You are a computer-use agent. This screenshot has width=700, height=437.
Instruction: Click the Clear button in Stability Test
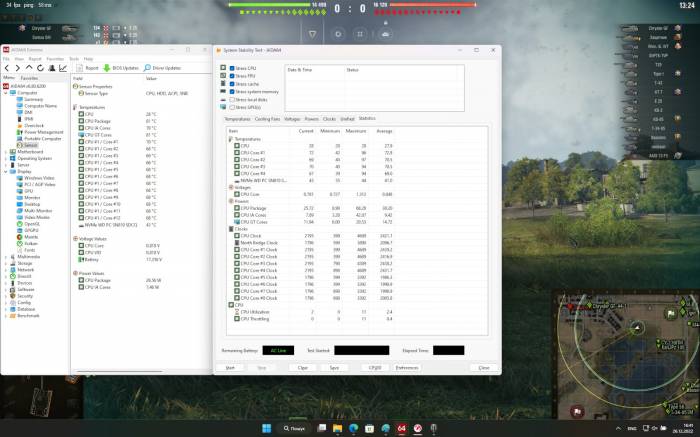tap(303, 367)
